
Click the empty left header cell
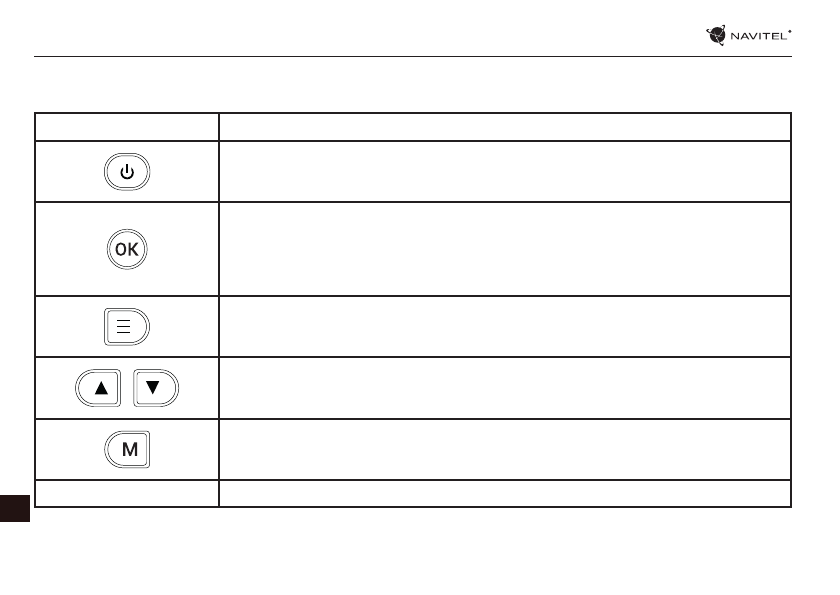[127, 127]
